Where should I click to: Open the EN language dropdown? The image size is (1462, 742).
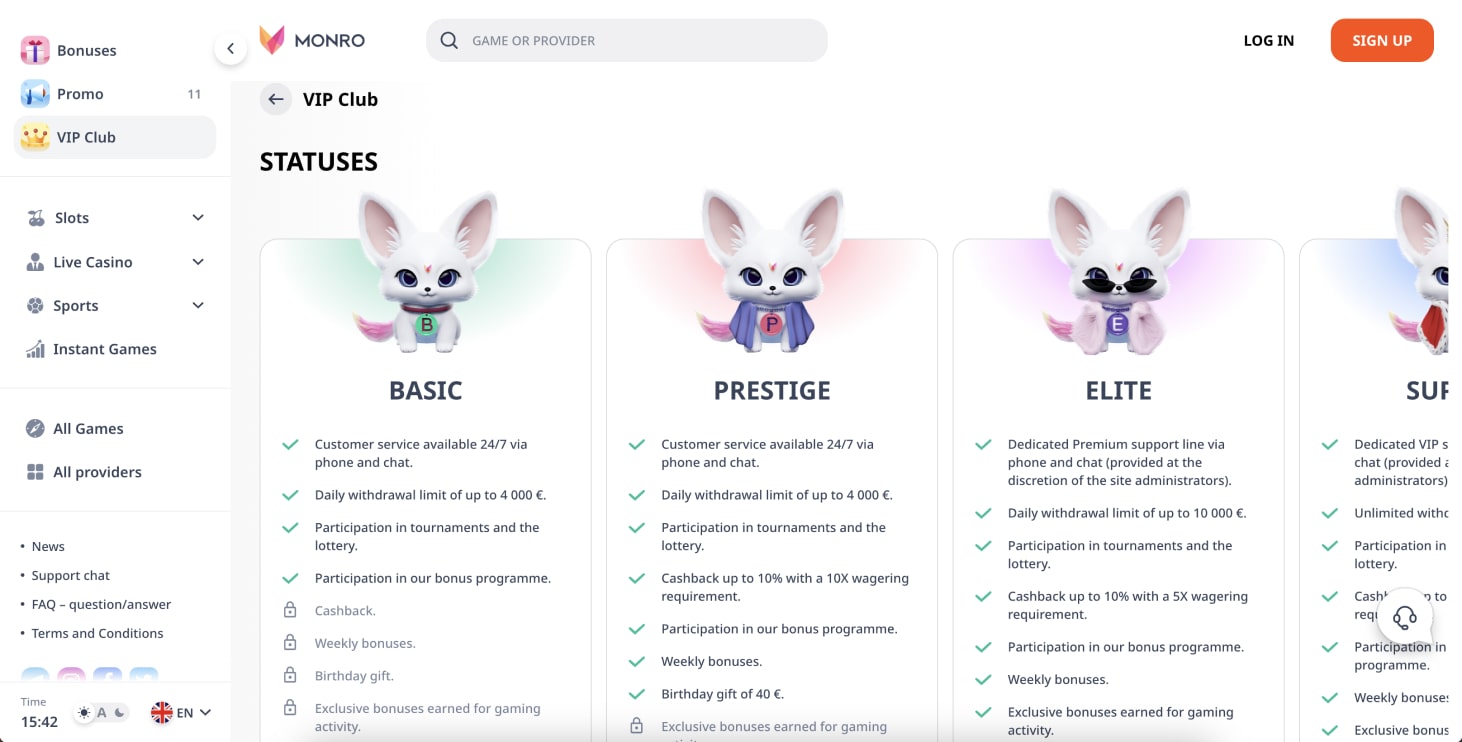point(181,713)
